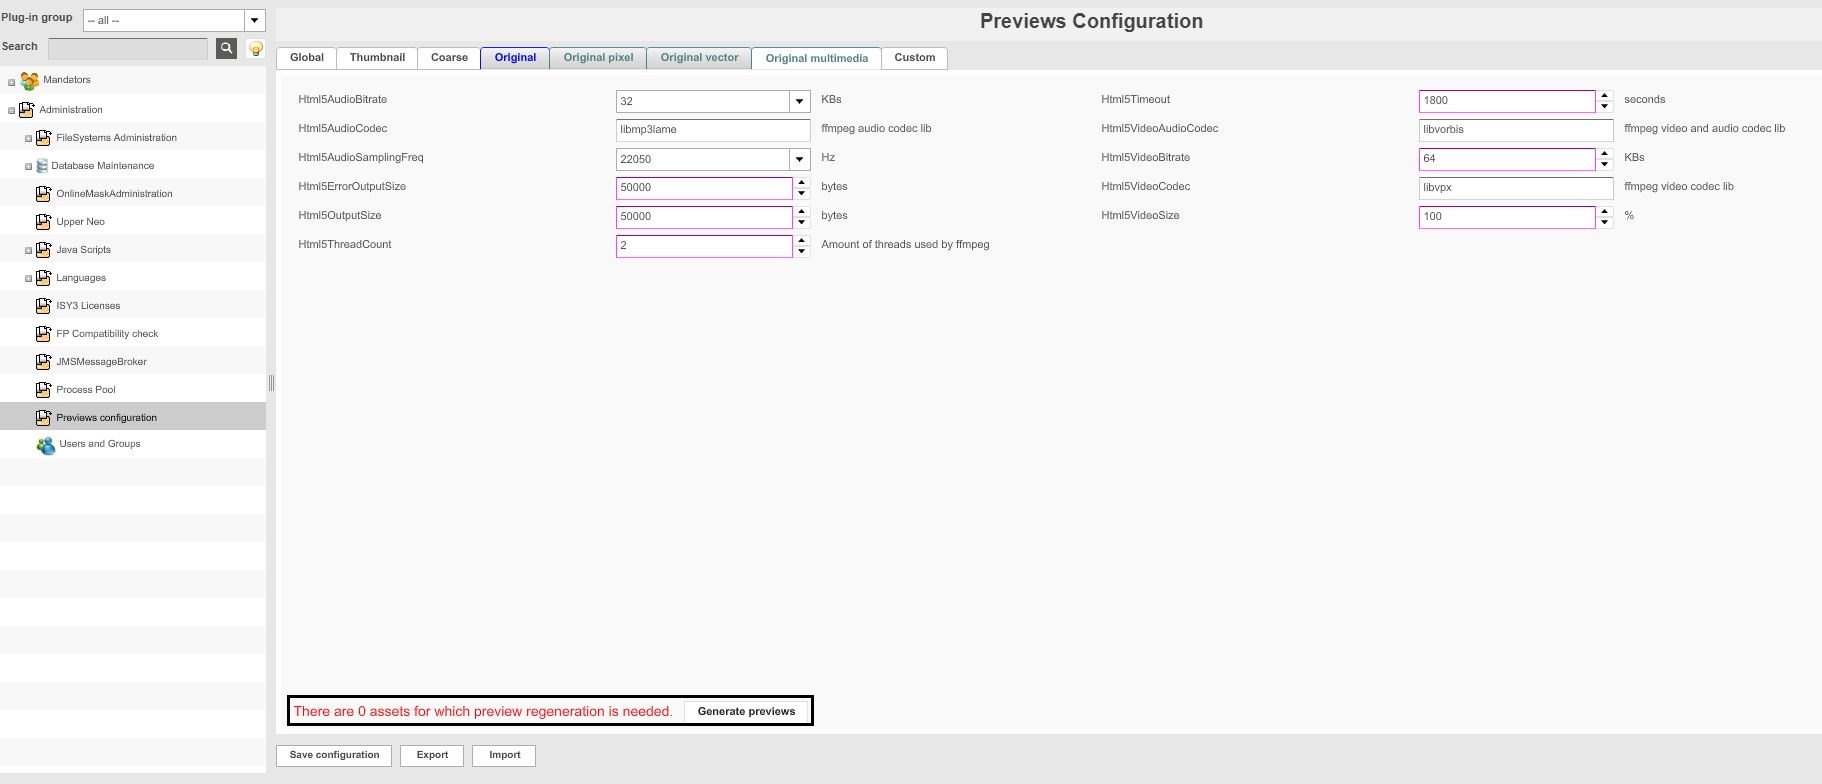1822x784 pixels.
Task: Click the Html5VideoCodec text field
Action: tap(1516, 188)
